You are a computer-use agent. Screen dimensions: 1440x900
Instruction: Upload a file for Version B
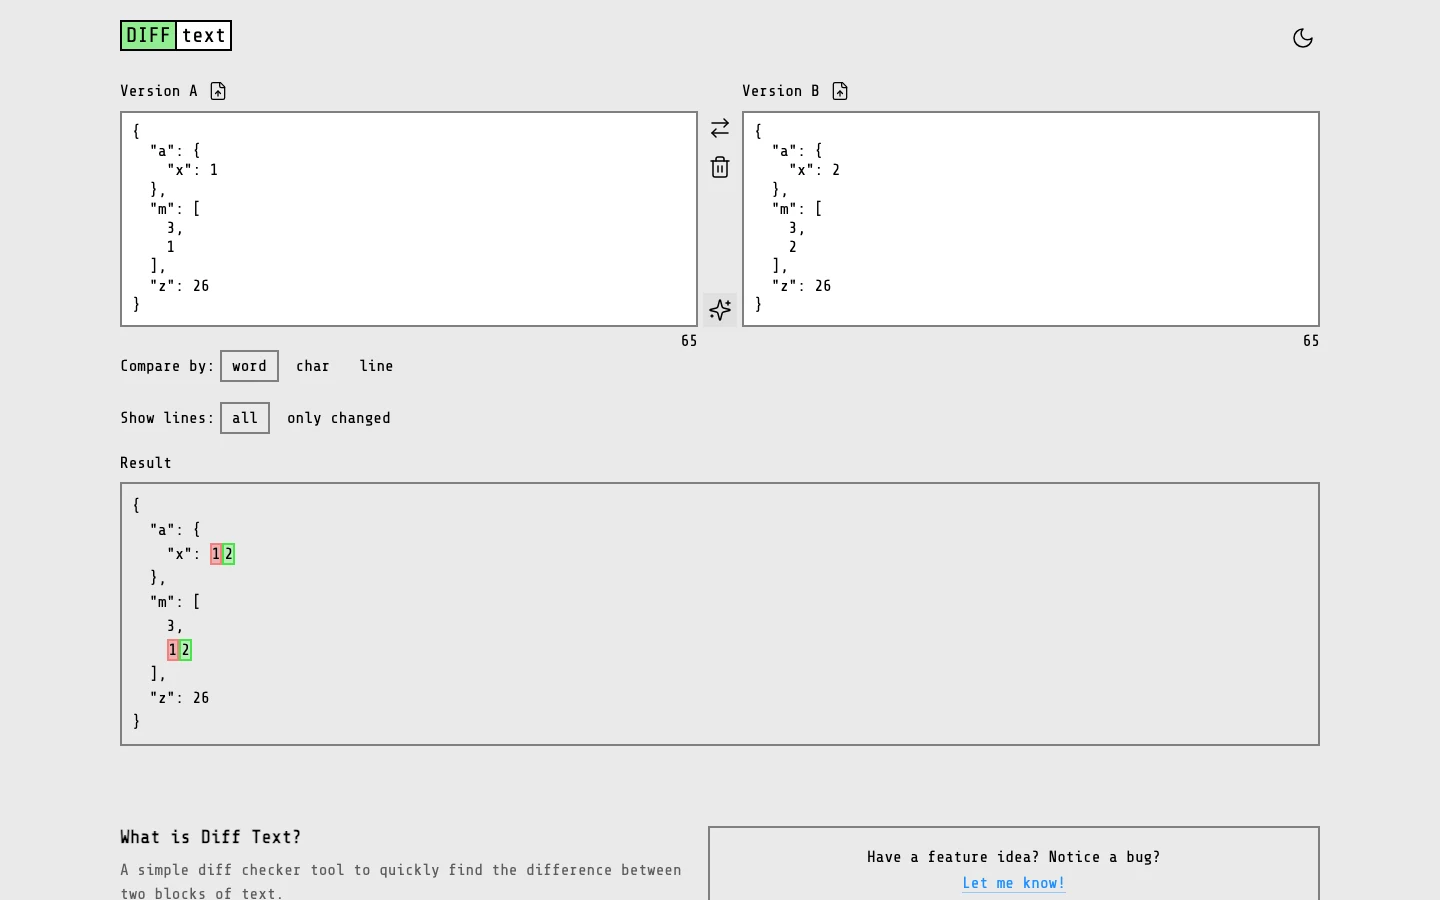point(840,91)
